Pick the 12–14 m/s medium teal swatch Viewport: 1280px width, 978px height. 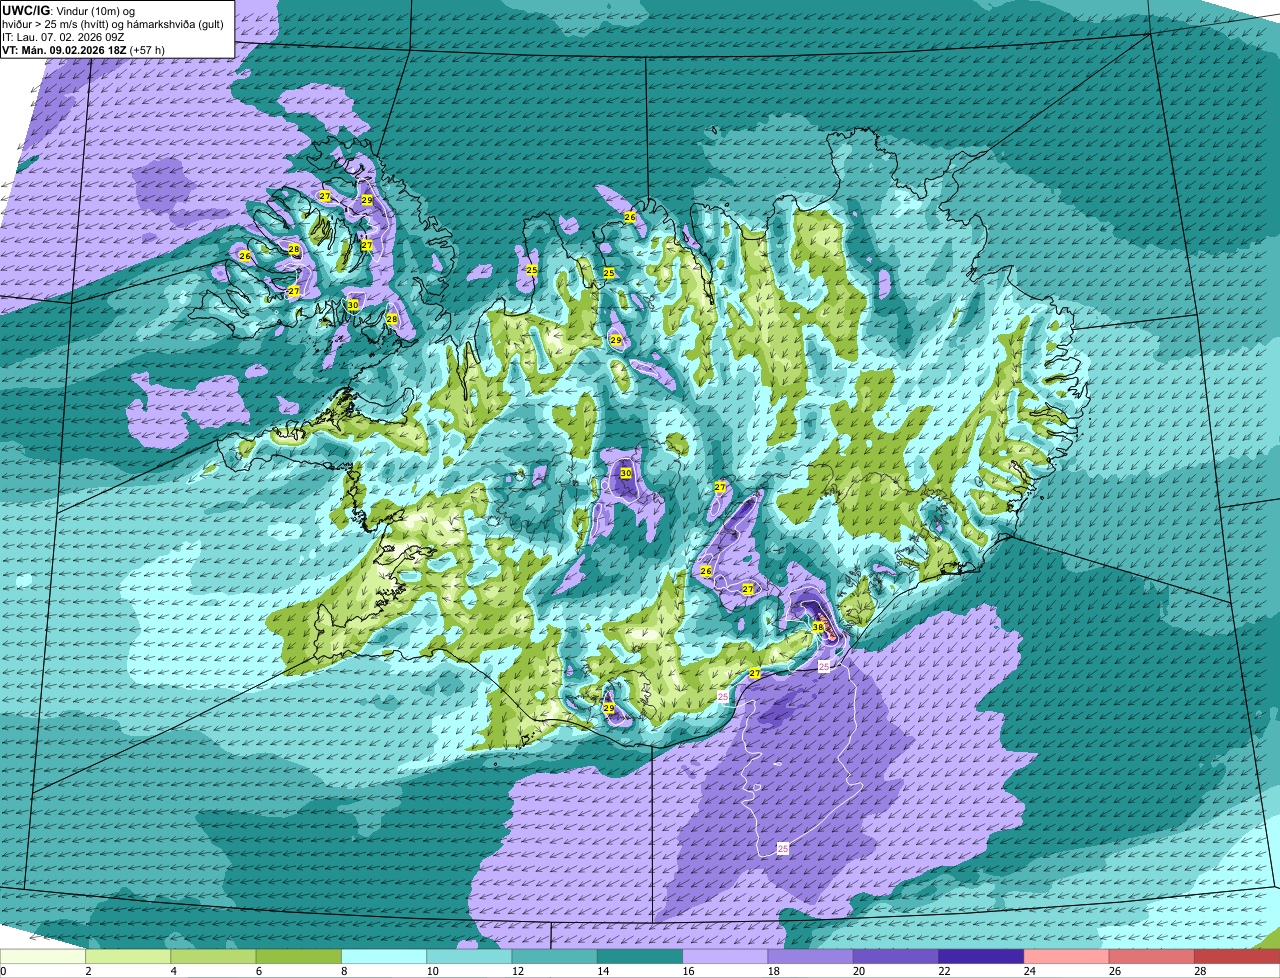[554, 957]
